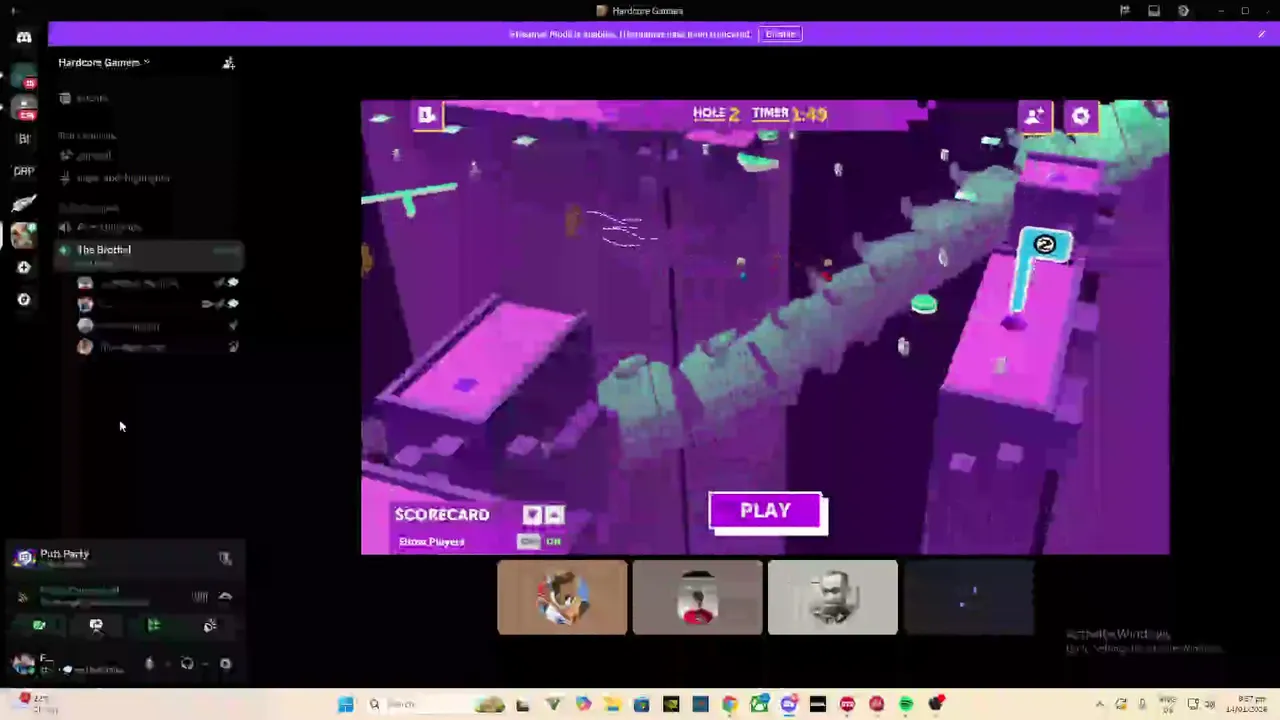The width and height of the screenshot is (1280, 720).
Task: Open the white feather server icon
Action: [24, 203]
